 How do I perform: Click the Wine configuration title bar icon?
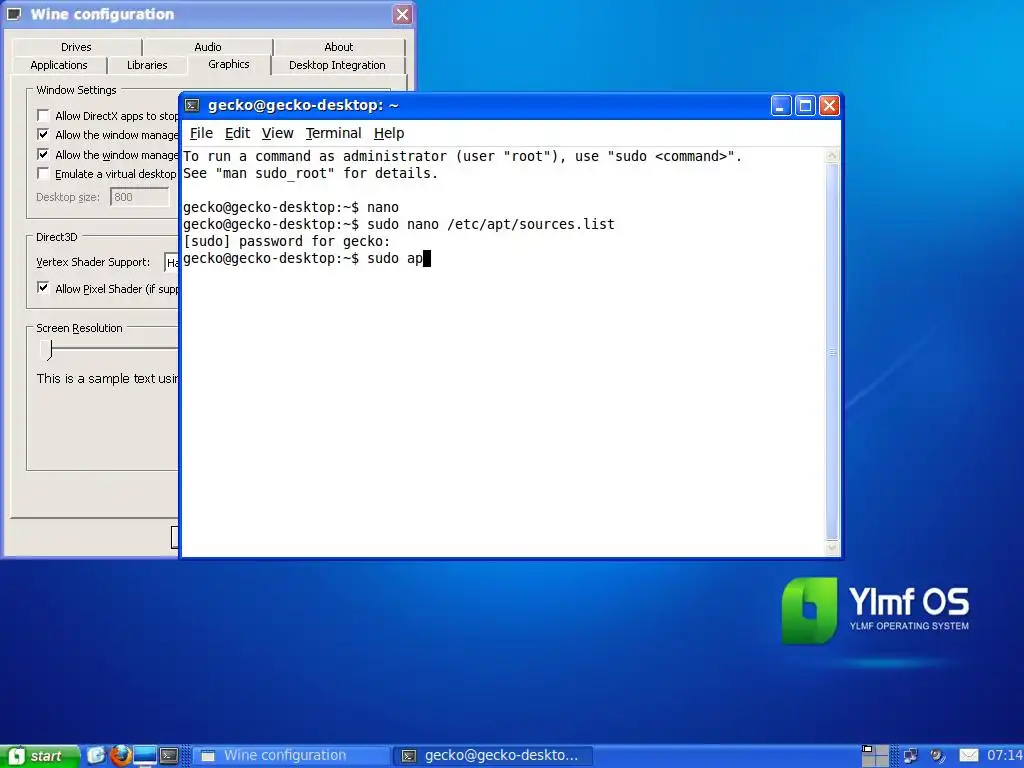(x=14, y=14)
